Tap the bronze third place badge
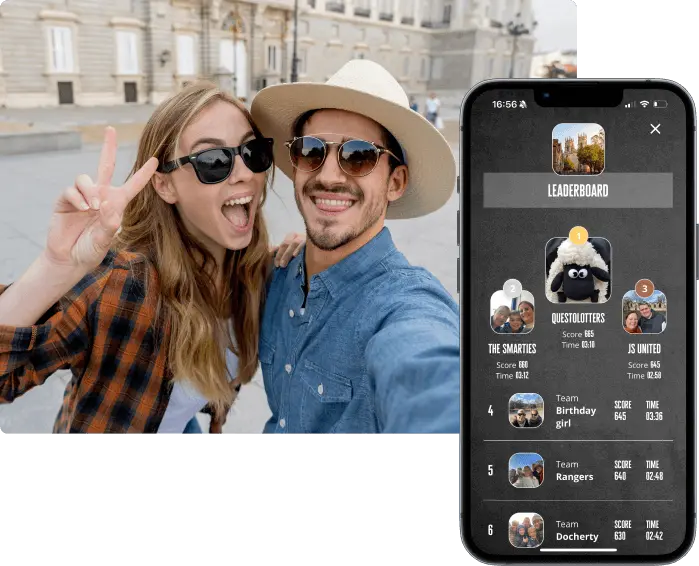The width and height of the screenshot is (699, 566). coord(644,289)
